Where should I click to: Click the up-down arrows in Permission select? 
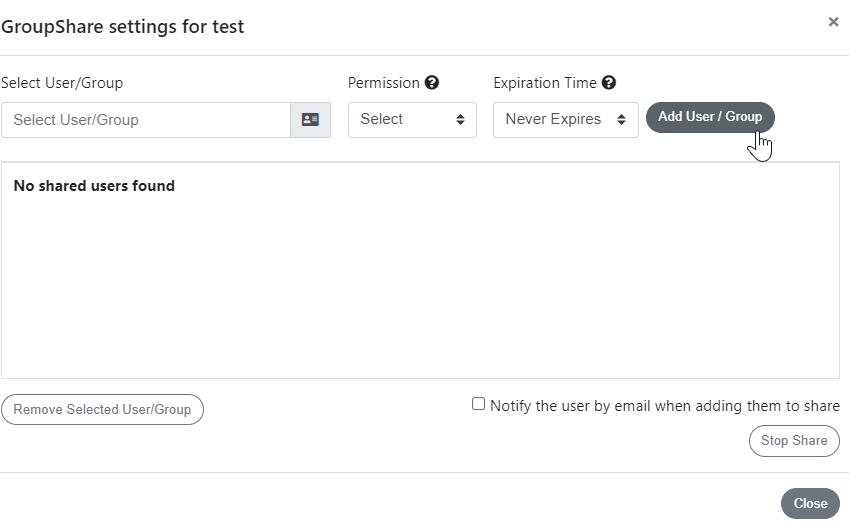tap(460, 120)
